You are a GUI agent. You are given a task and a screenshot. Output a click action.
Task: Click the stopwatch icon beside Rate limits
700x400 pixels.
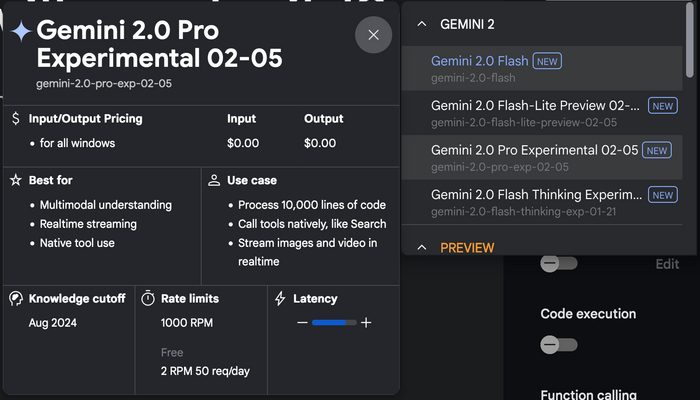tap(148, 298)
